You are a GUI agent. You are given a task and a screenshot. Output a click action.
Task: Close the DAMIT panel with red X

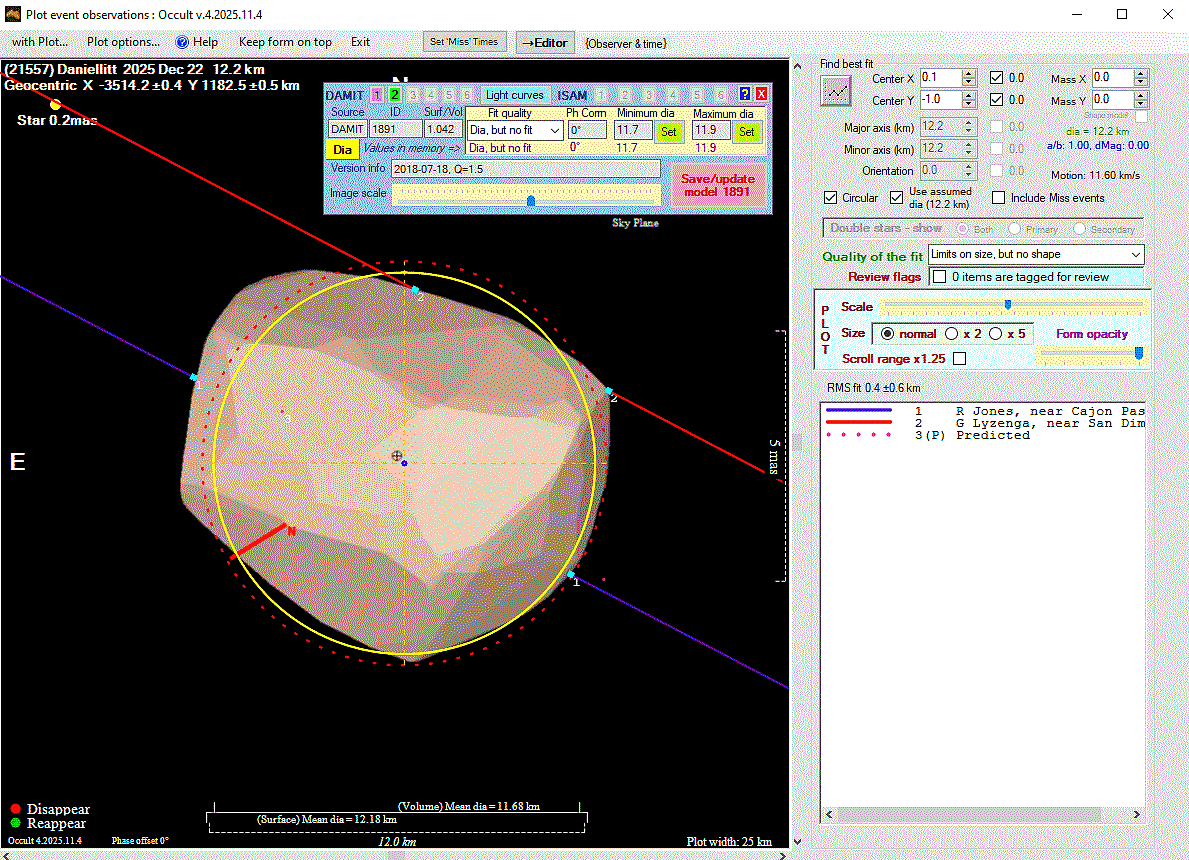point(761,94)
